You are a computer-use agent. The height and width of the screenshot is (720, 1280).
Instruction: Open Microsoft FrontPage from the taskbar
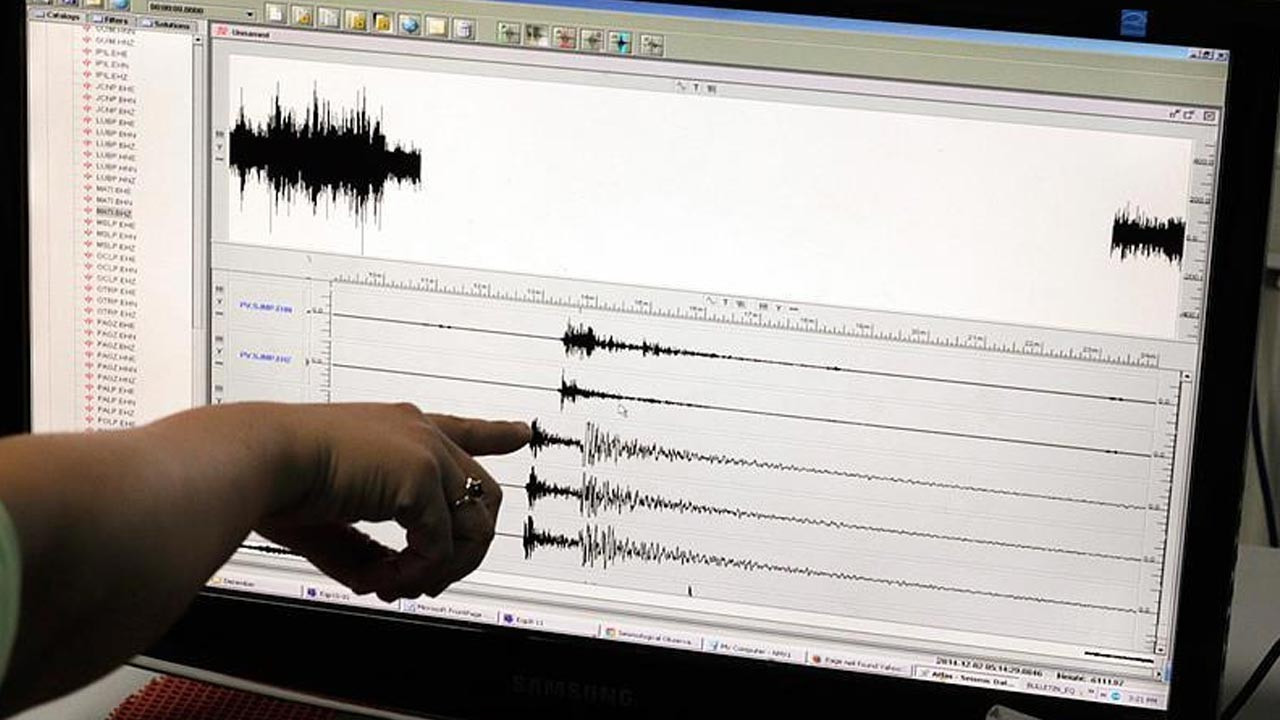pyautogui.click(x=444, y=609)
